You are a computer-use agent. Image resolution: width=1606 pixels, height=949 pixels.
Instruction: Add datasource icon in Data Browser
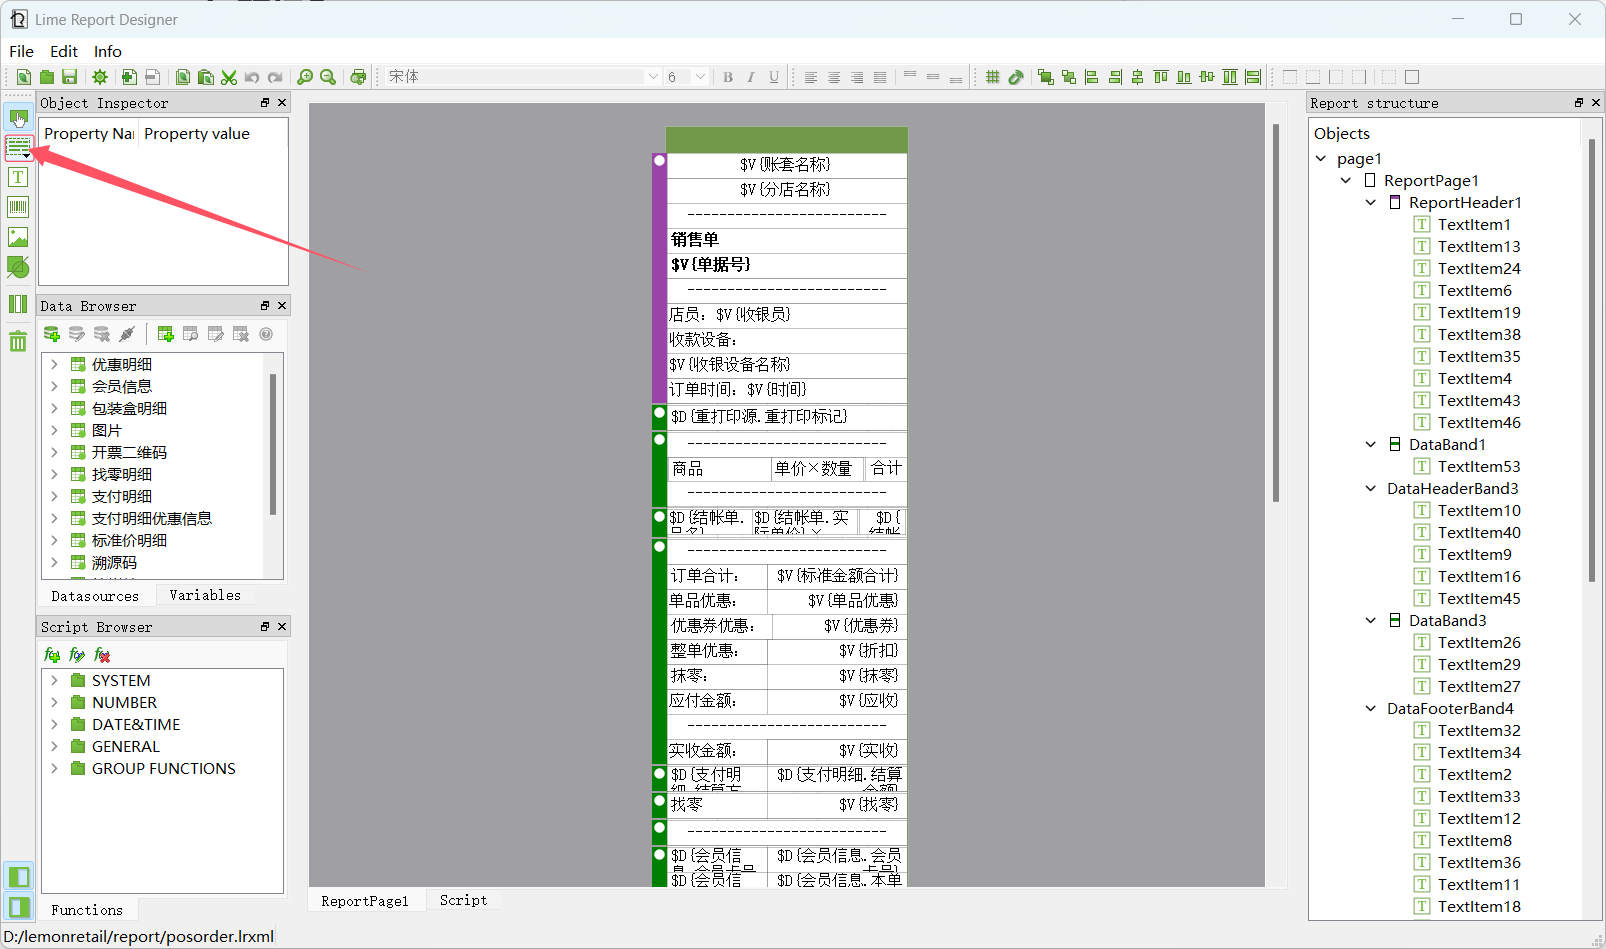point(52,334)
